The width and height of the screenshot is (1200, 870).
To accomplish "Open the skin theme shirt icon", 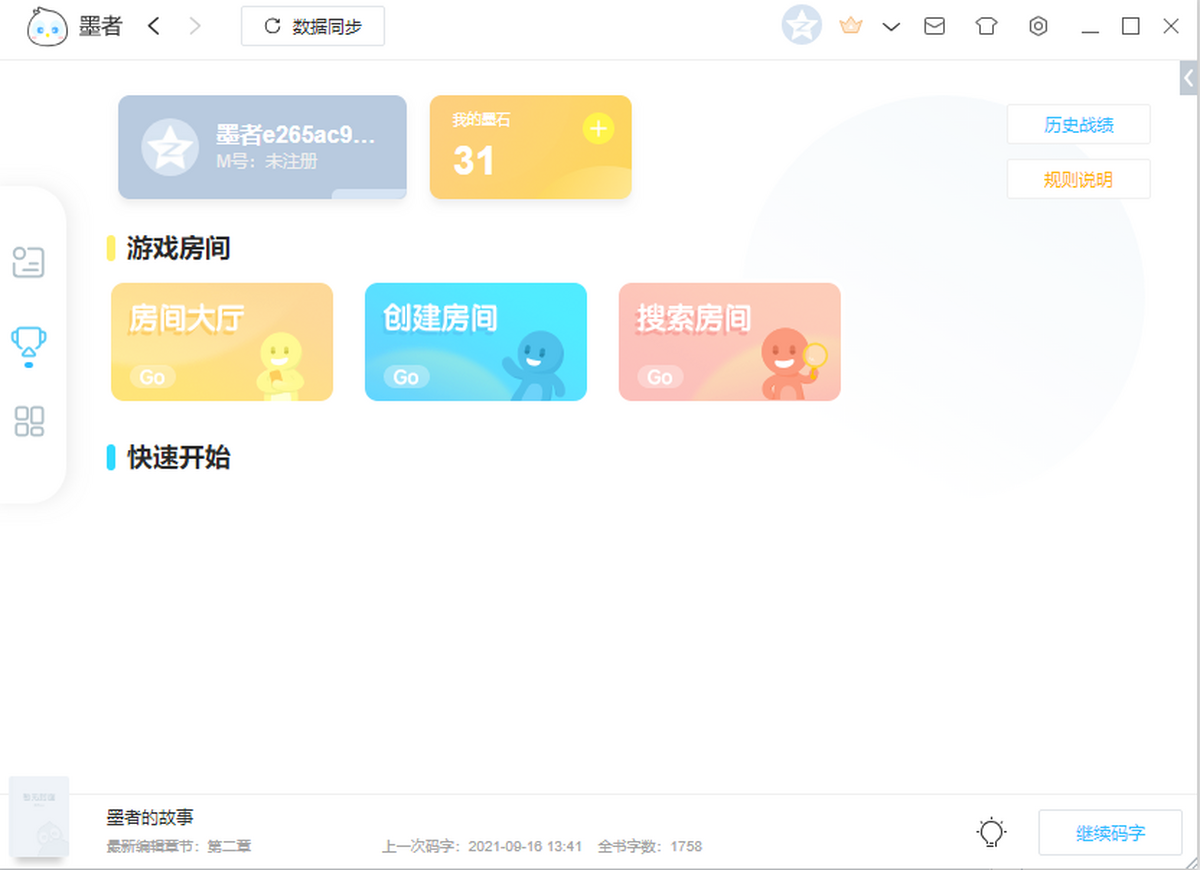I will click(986, 27).
